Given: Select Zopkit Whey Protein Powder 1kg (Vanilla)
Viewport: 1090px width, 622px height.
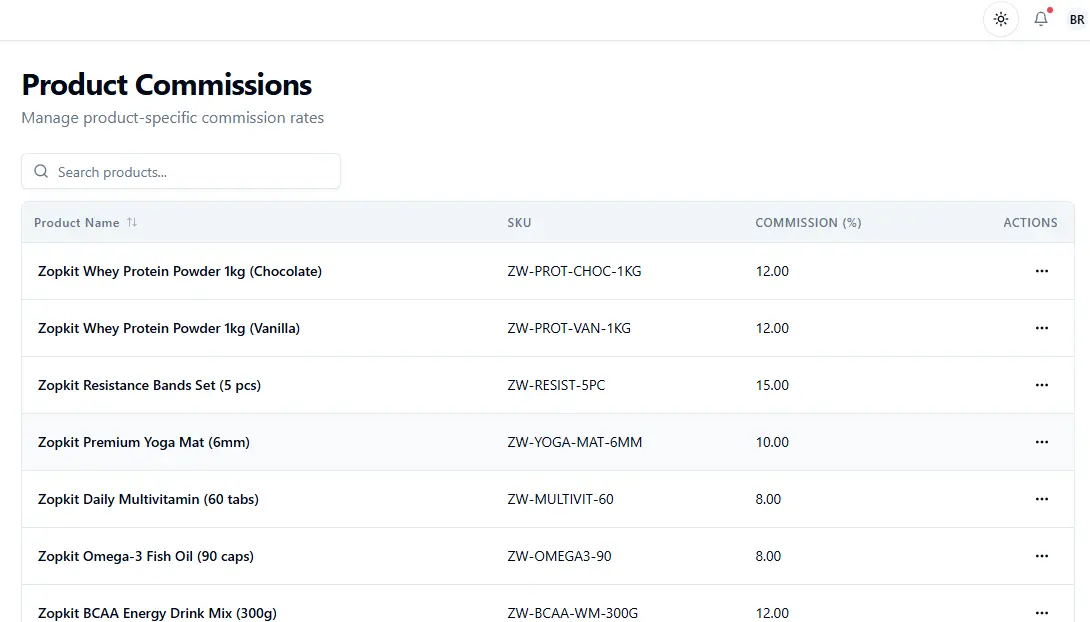Looking at the screenshot, I should click(x=169, y=328).
